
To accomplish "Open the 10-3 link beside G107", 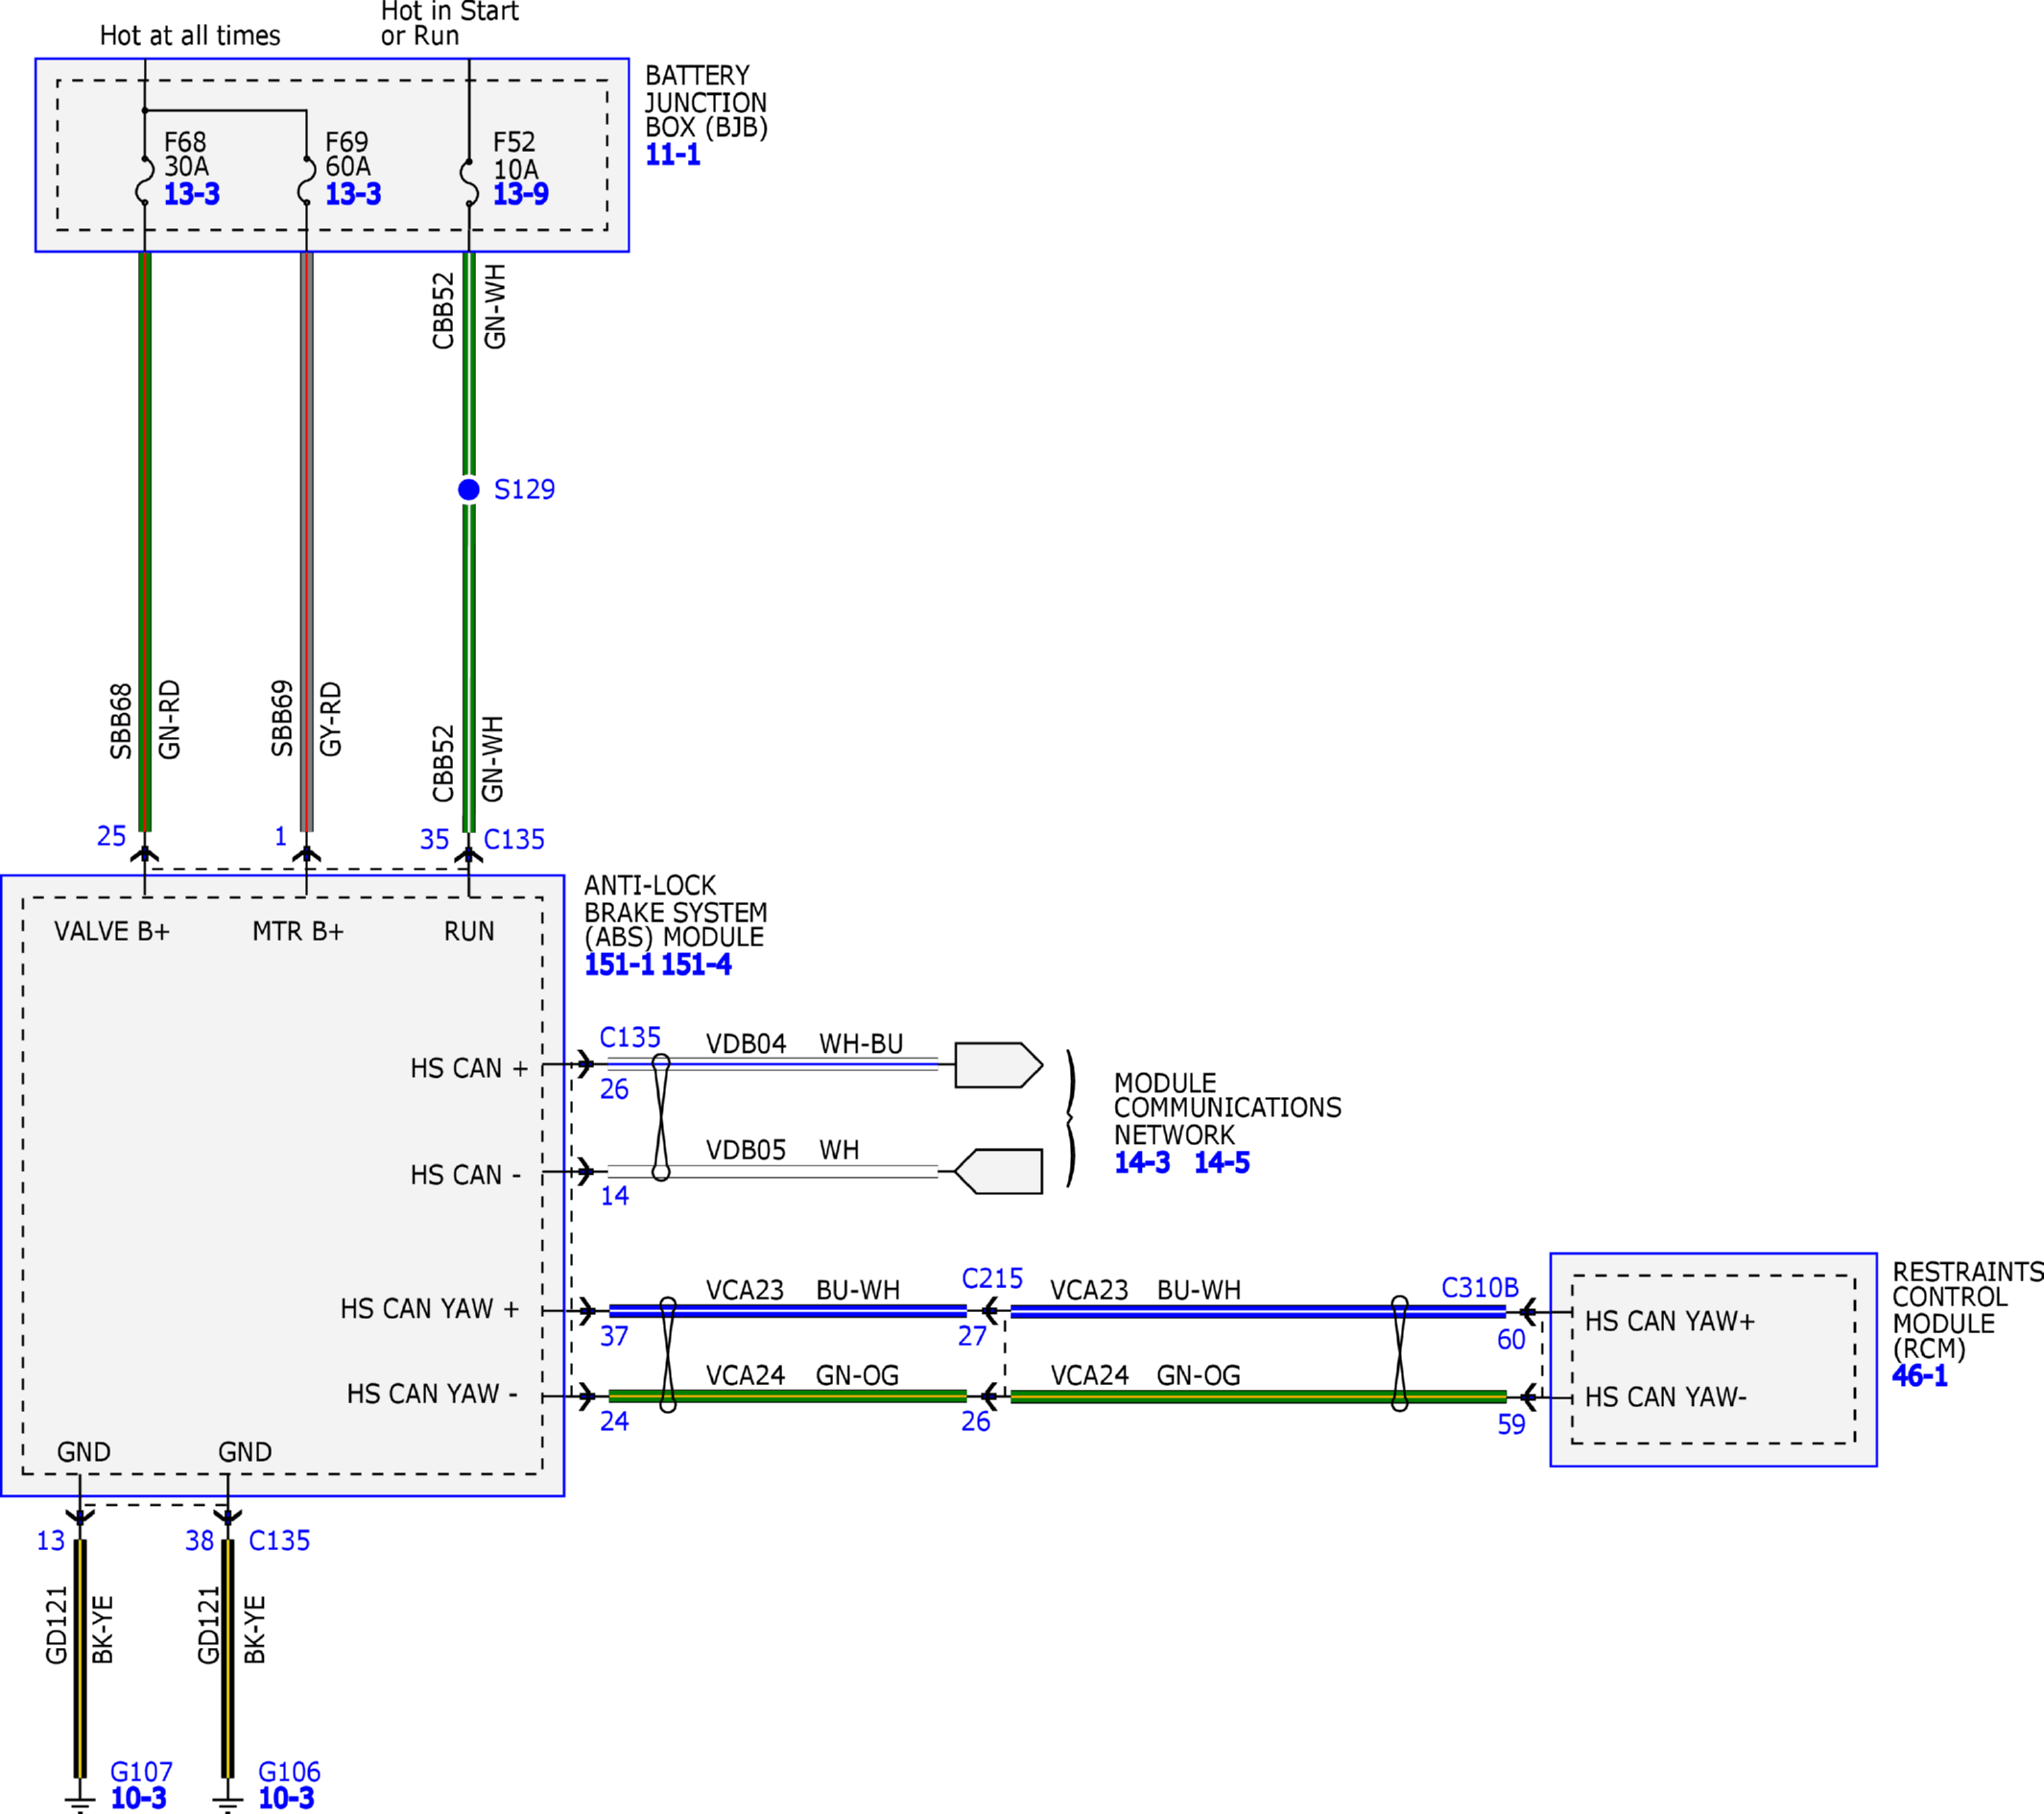I will pos(138,1798).
